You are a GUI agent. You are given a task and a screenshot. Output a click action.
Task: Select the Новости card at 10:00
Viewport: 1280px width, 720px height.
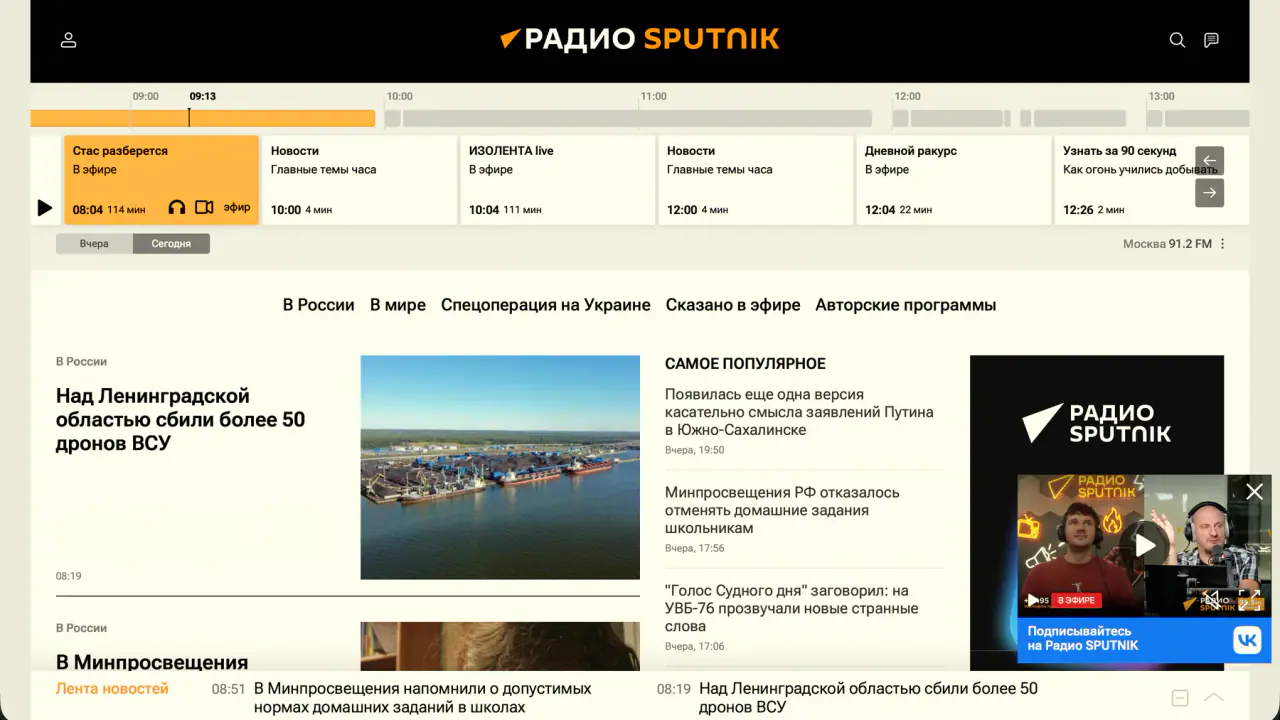pyautogui.click(x=360, y=180)
